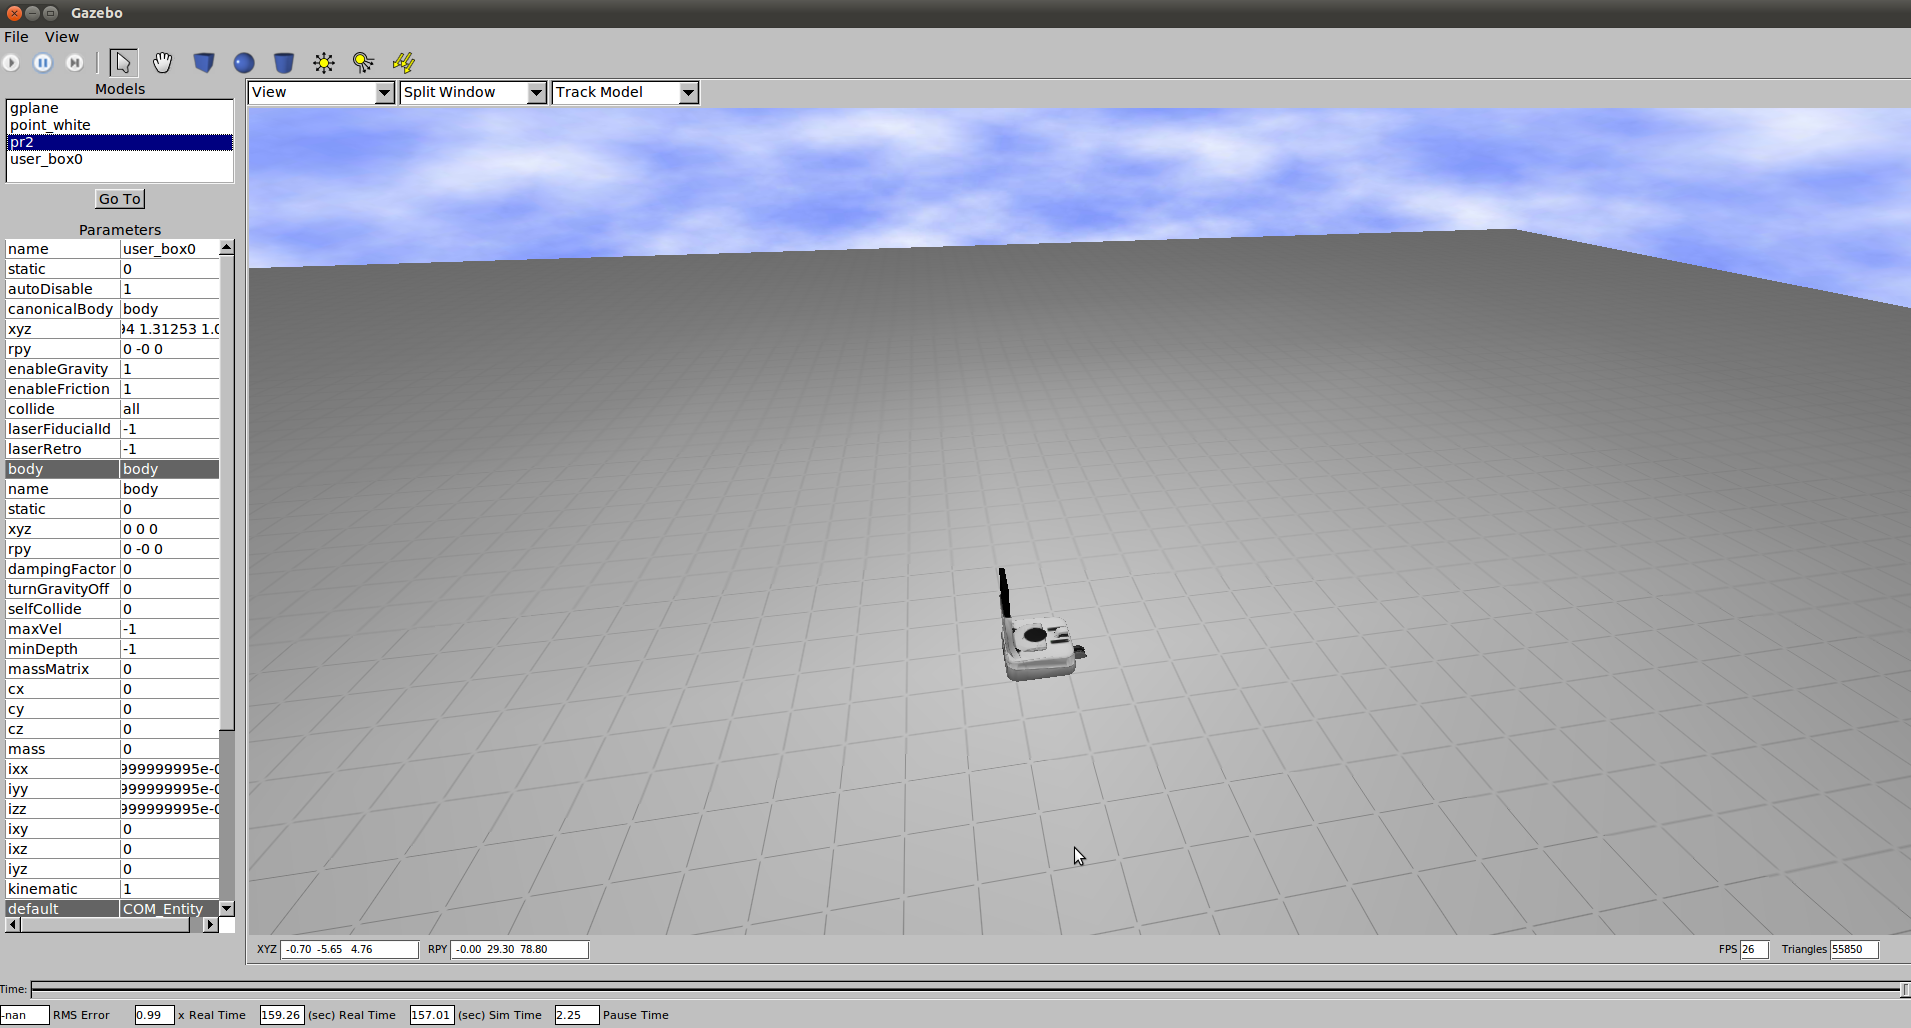The height and width of the screenshot is (1028, 1911).
Task: Select the arrow cursor tool
Action: click(123, 62)
